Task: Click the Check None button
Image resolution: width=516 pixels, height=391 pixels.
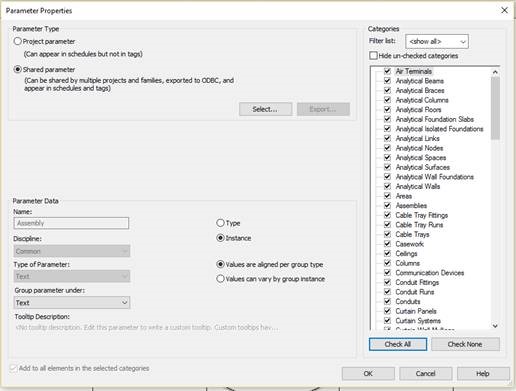Action: click(x=465, y=344)
